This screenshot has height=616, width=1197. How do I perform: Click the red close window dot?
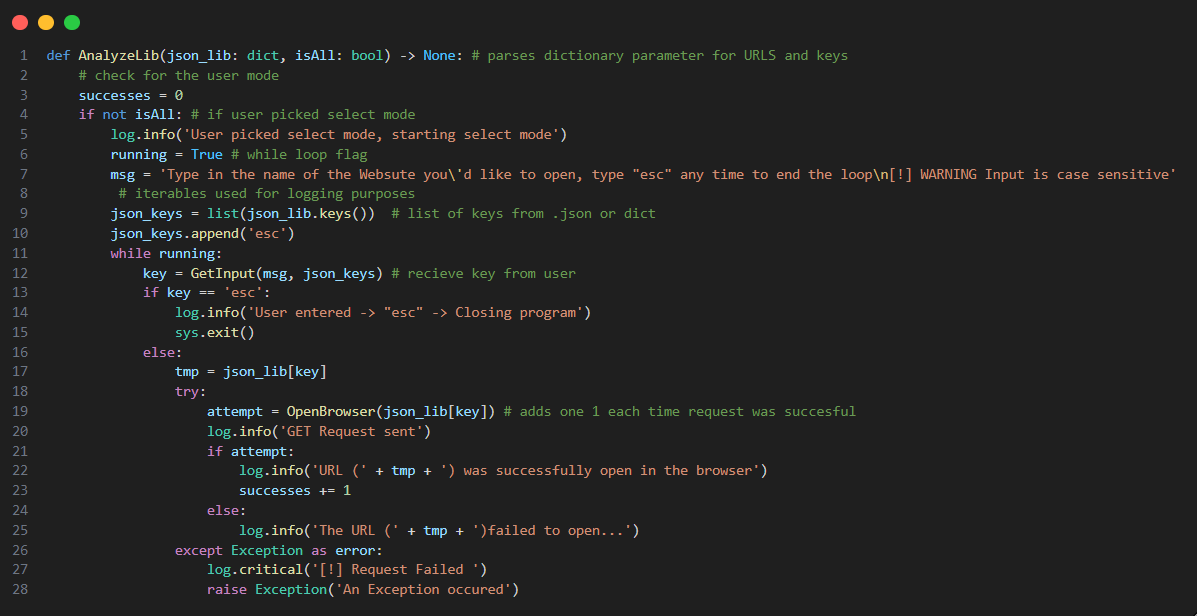[x=20, y=22]
